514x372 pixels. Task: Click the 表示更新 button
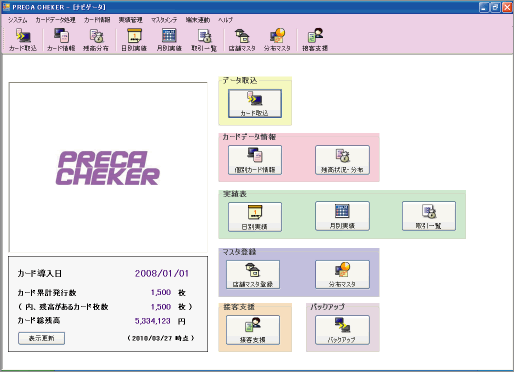click(41, 338)
